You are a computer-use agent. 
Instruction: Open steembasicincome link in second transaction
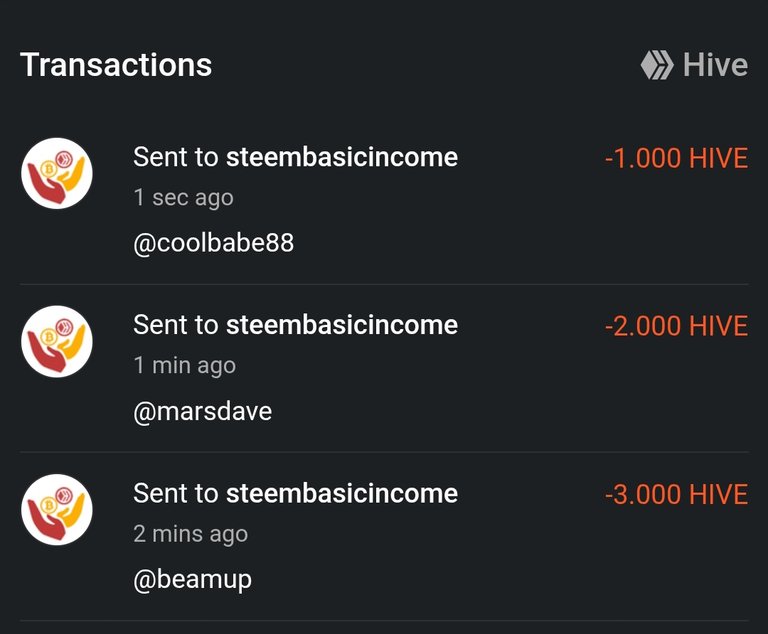(342, 325)
